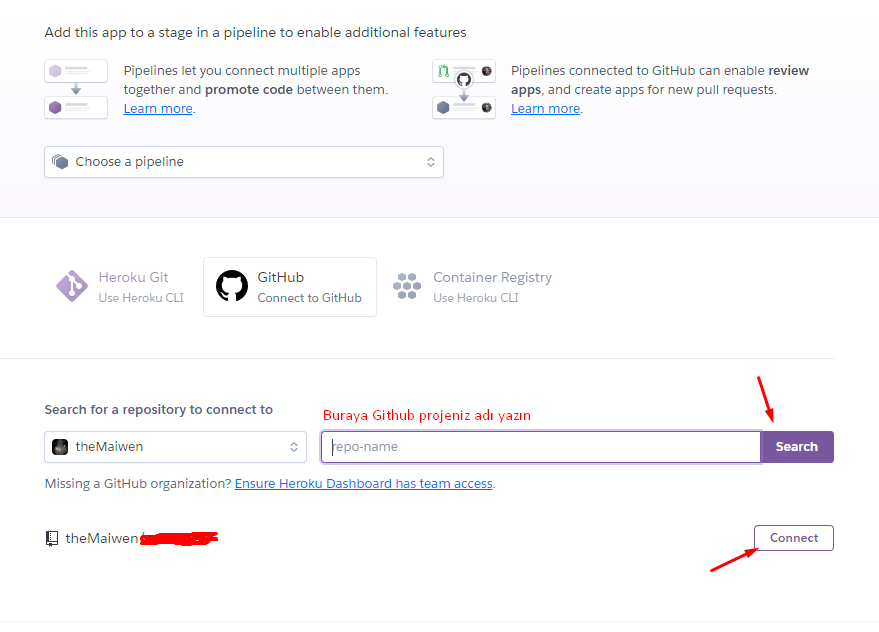
Task: Click the Heroku Git diamond logo icon
Action: click(x=72, y=286)
